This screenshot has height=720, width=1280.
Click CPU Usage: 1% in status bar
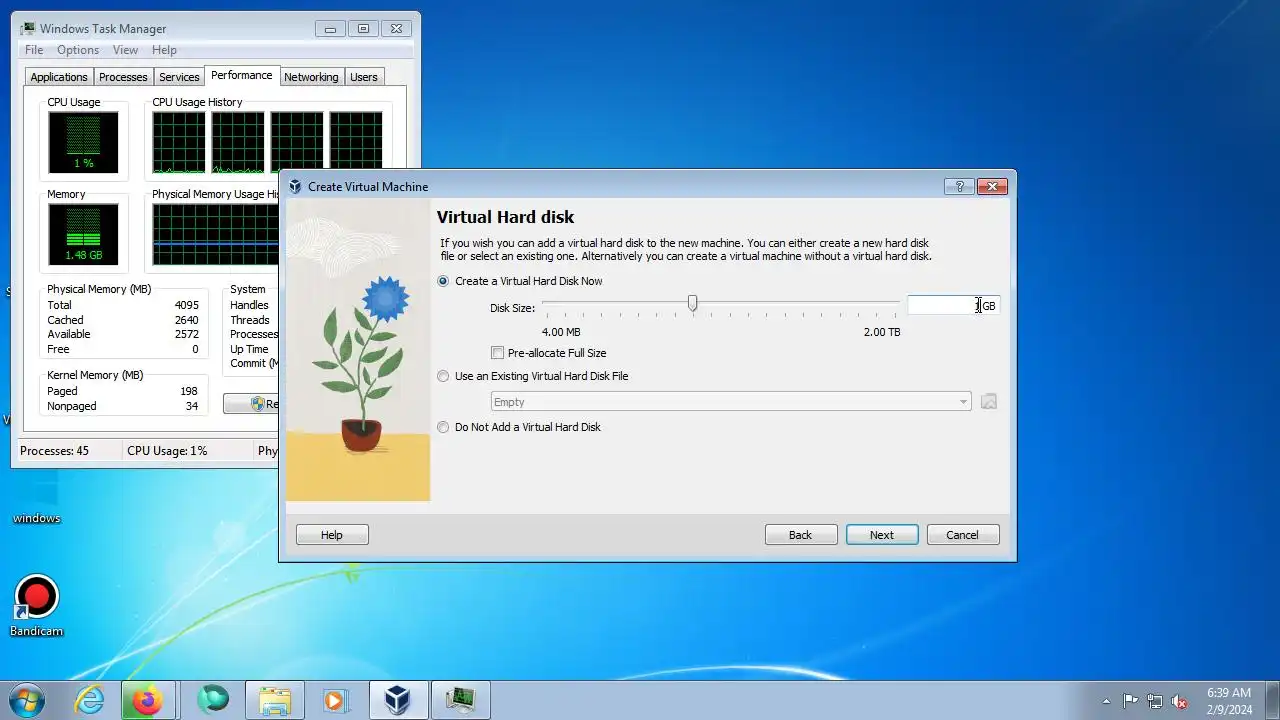click(x=167, y=451)
